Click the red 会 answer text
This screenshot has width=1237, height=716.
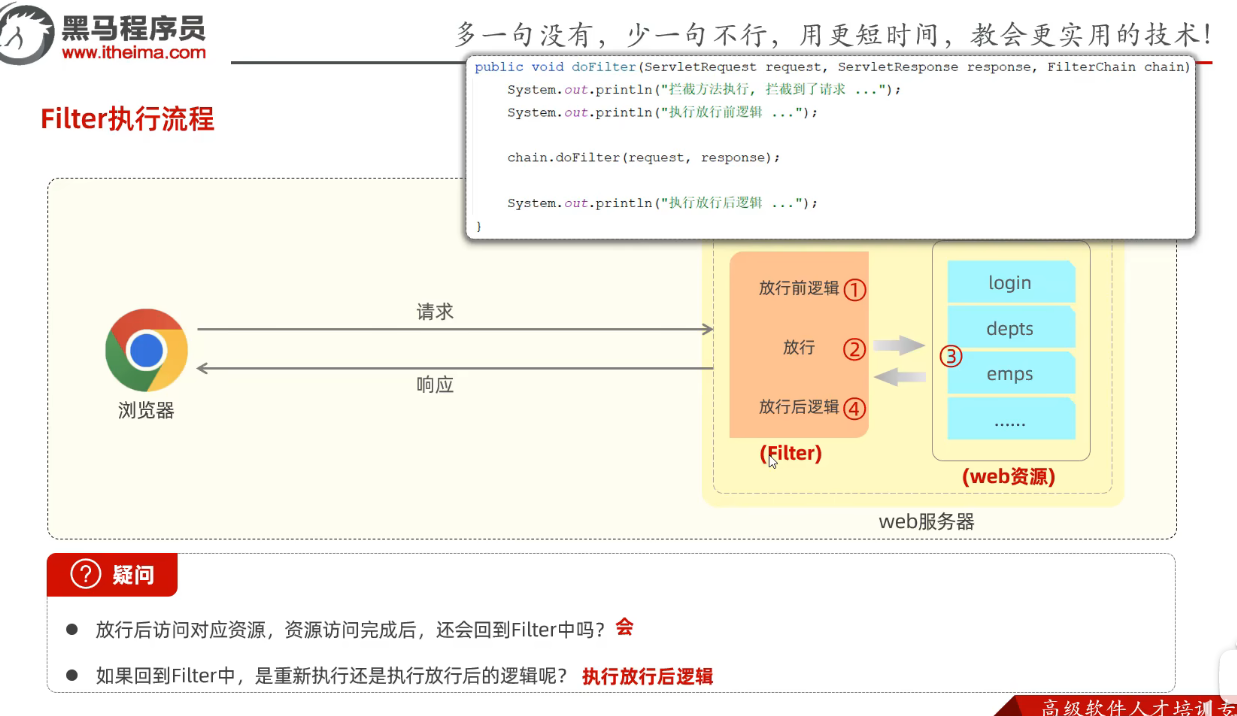click(625, 627)
